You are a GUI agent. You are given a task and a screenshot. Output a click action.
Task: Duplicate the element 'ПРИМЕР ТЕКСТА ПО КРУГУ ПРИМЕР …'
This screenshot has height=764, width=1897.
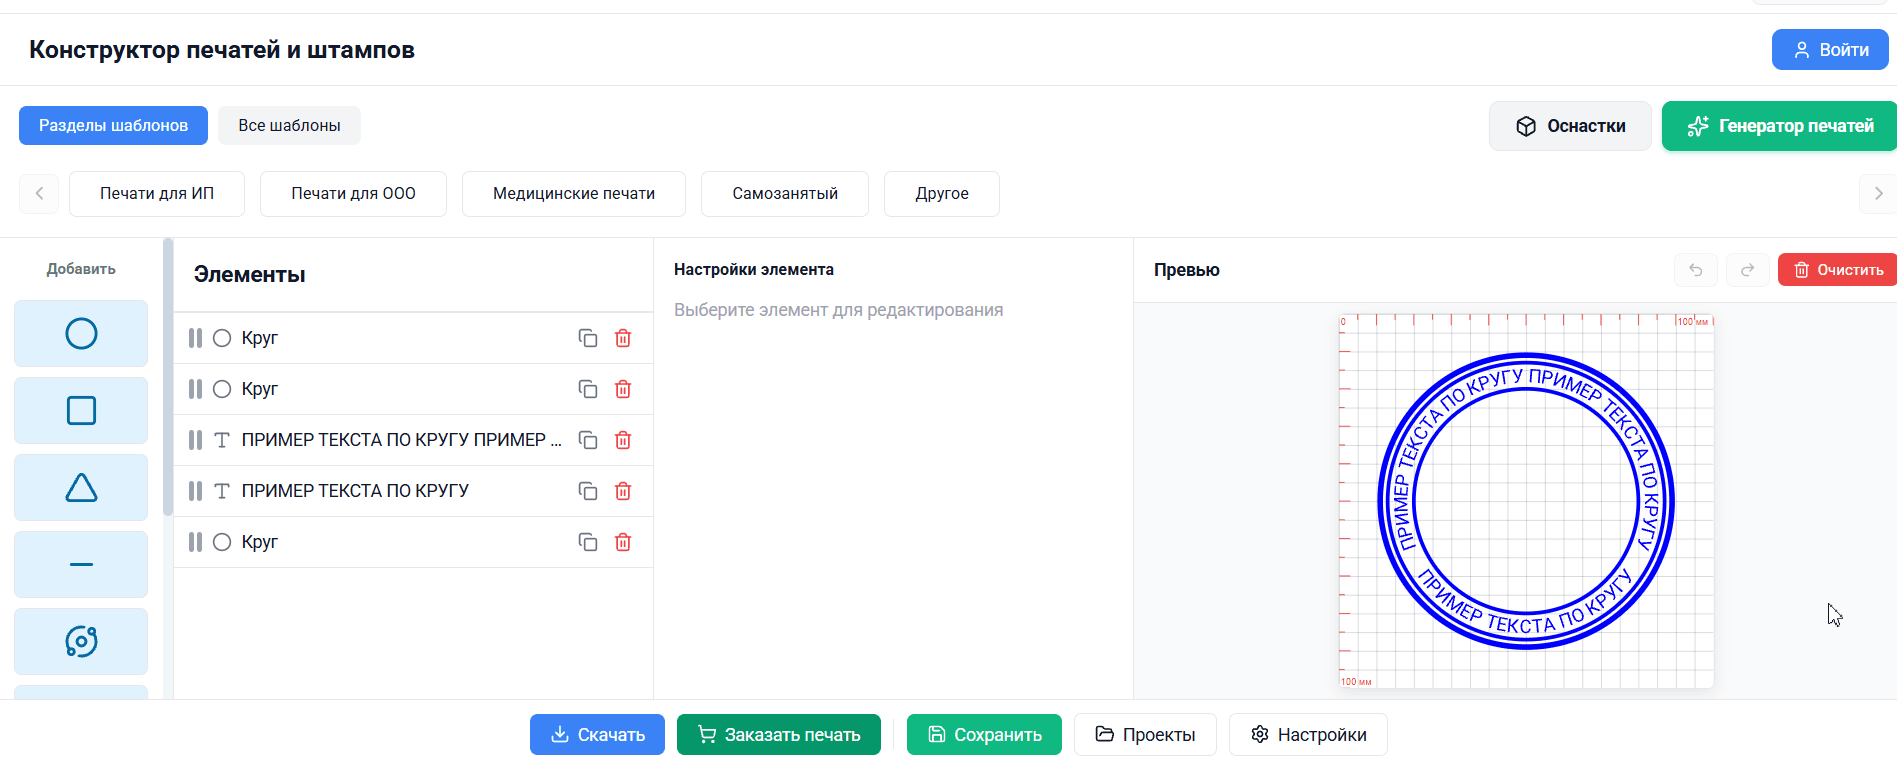coord(588,440)
